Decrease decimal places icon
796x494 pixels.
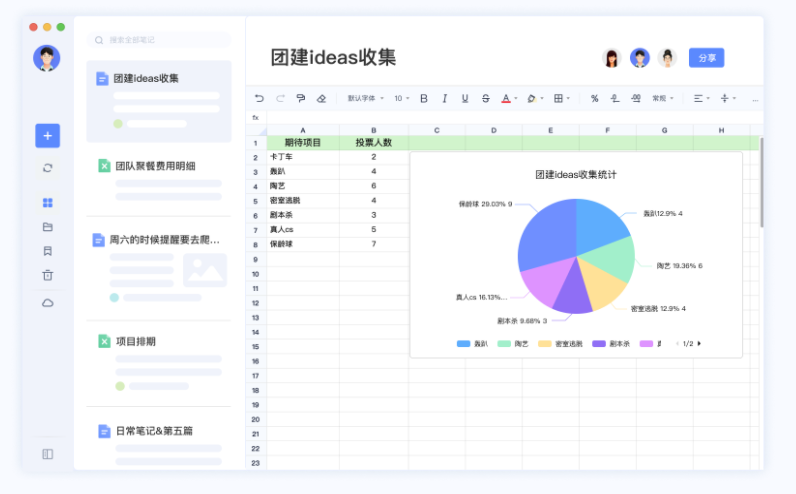click(x=615, y=98)
